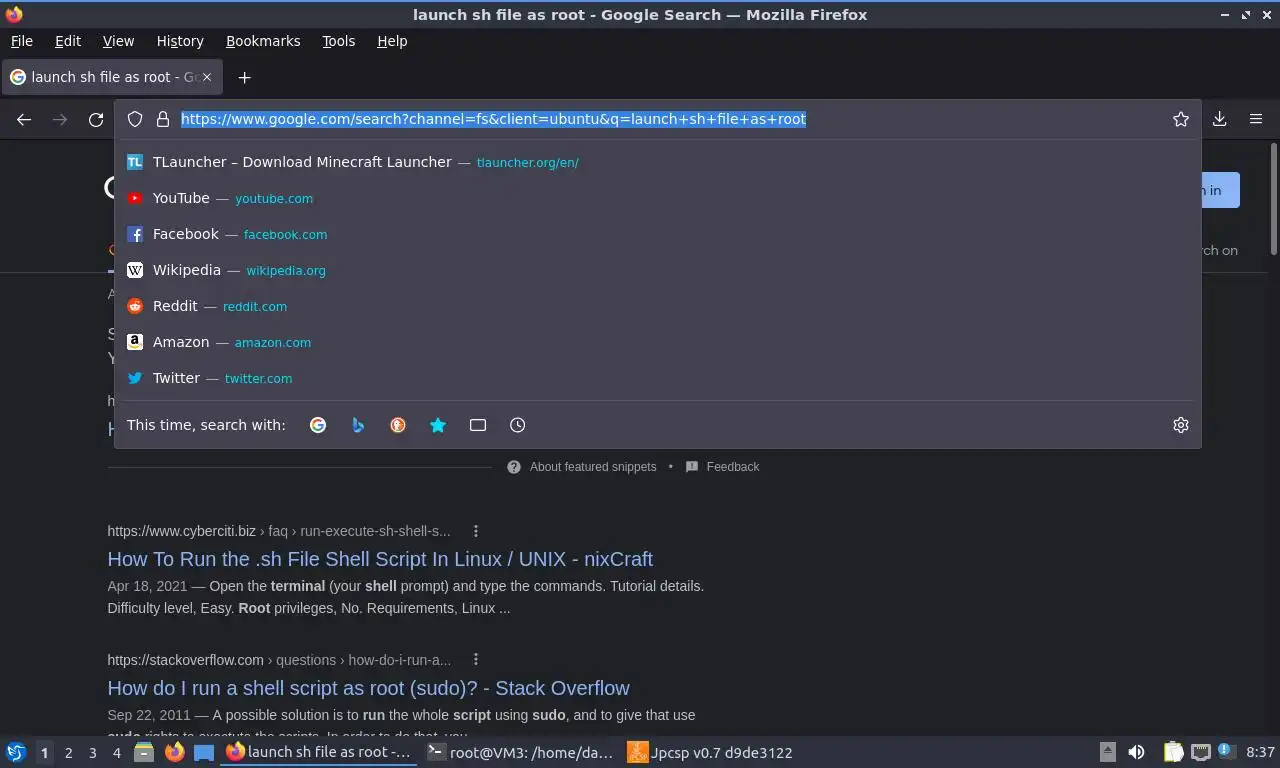Open the Firefox hamburger menu
Screen dimensions: 1280x768
1256,119
